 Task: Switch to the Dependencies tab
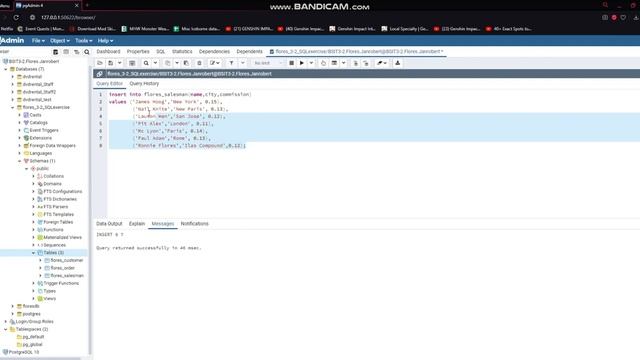214,51
